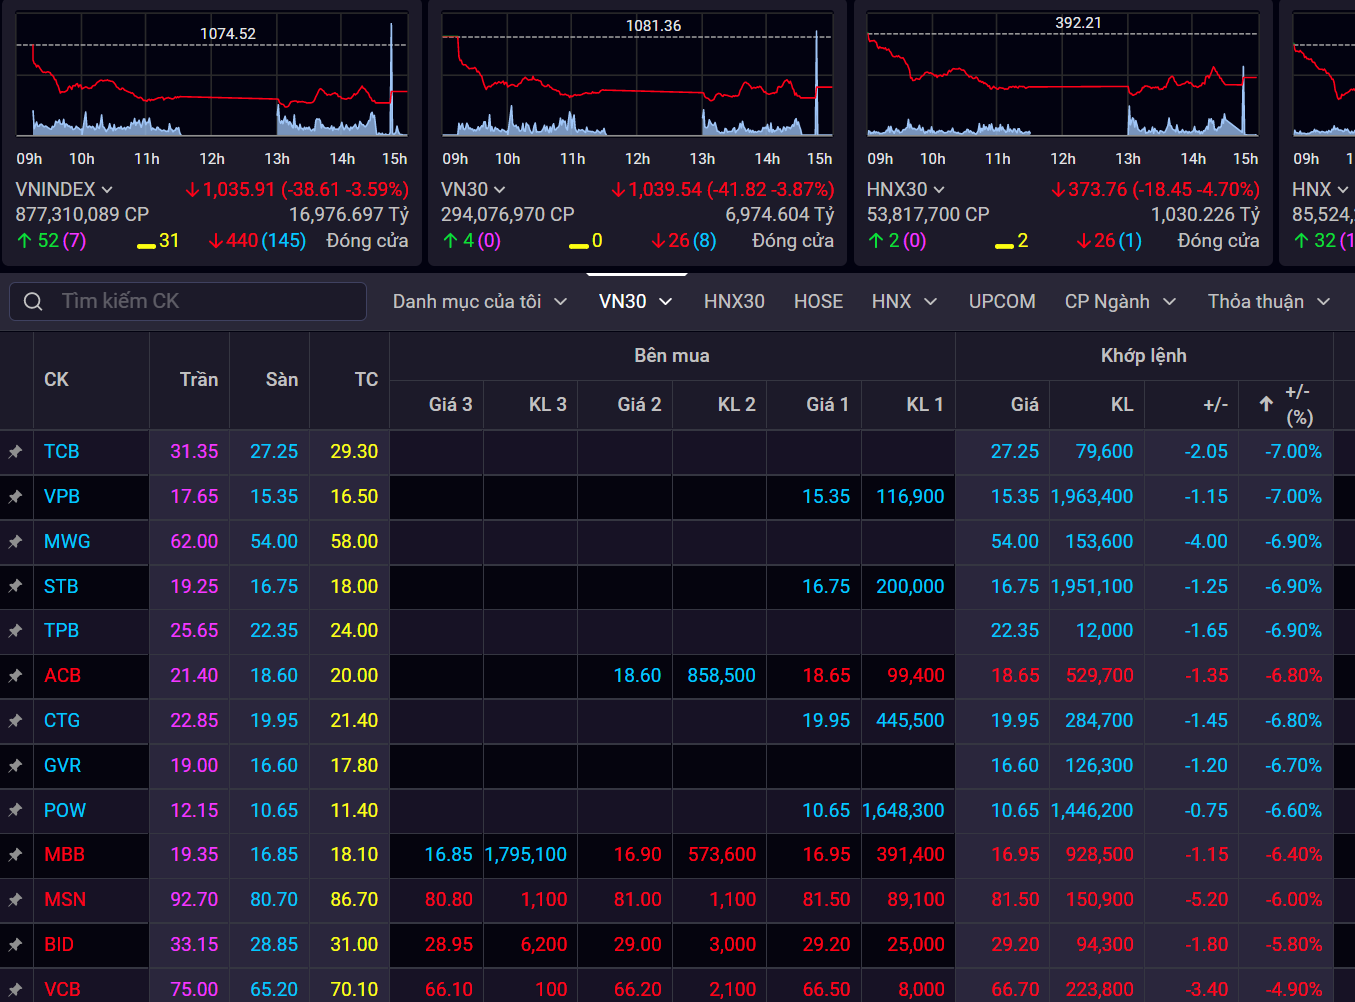Open the VNINDEX intraday chart
This screenshot has width=1355, height=1002.
(x=212, y=75)
